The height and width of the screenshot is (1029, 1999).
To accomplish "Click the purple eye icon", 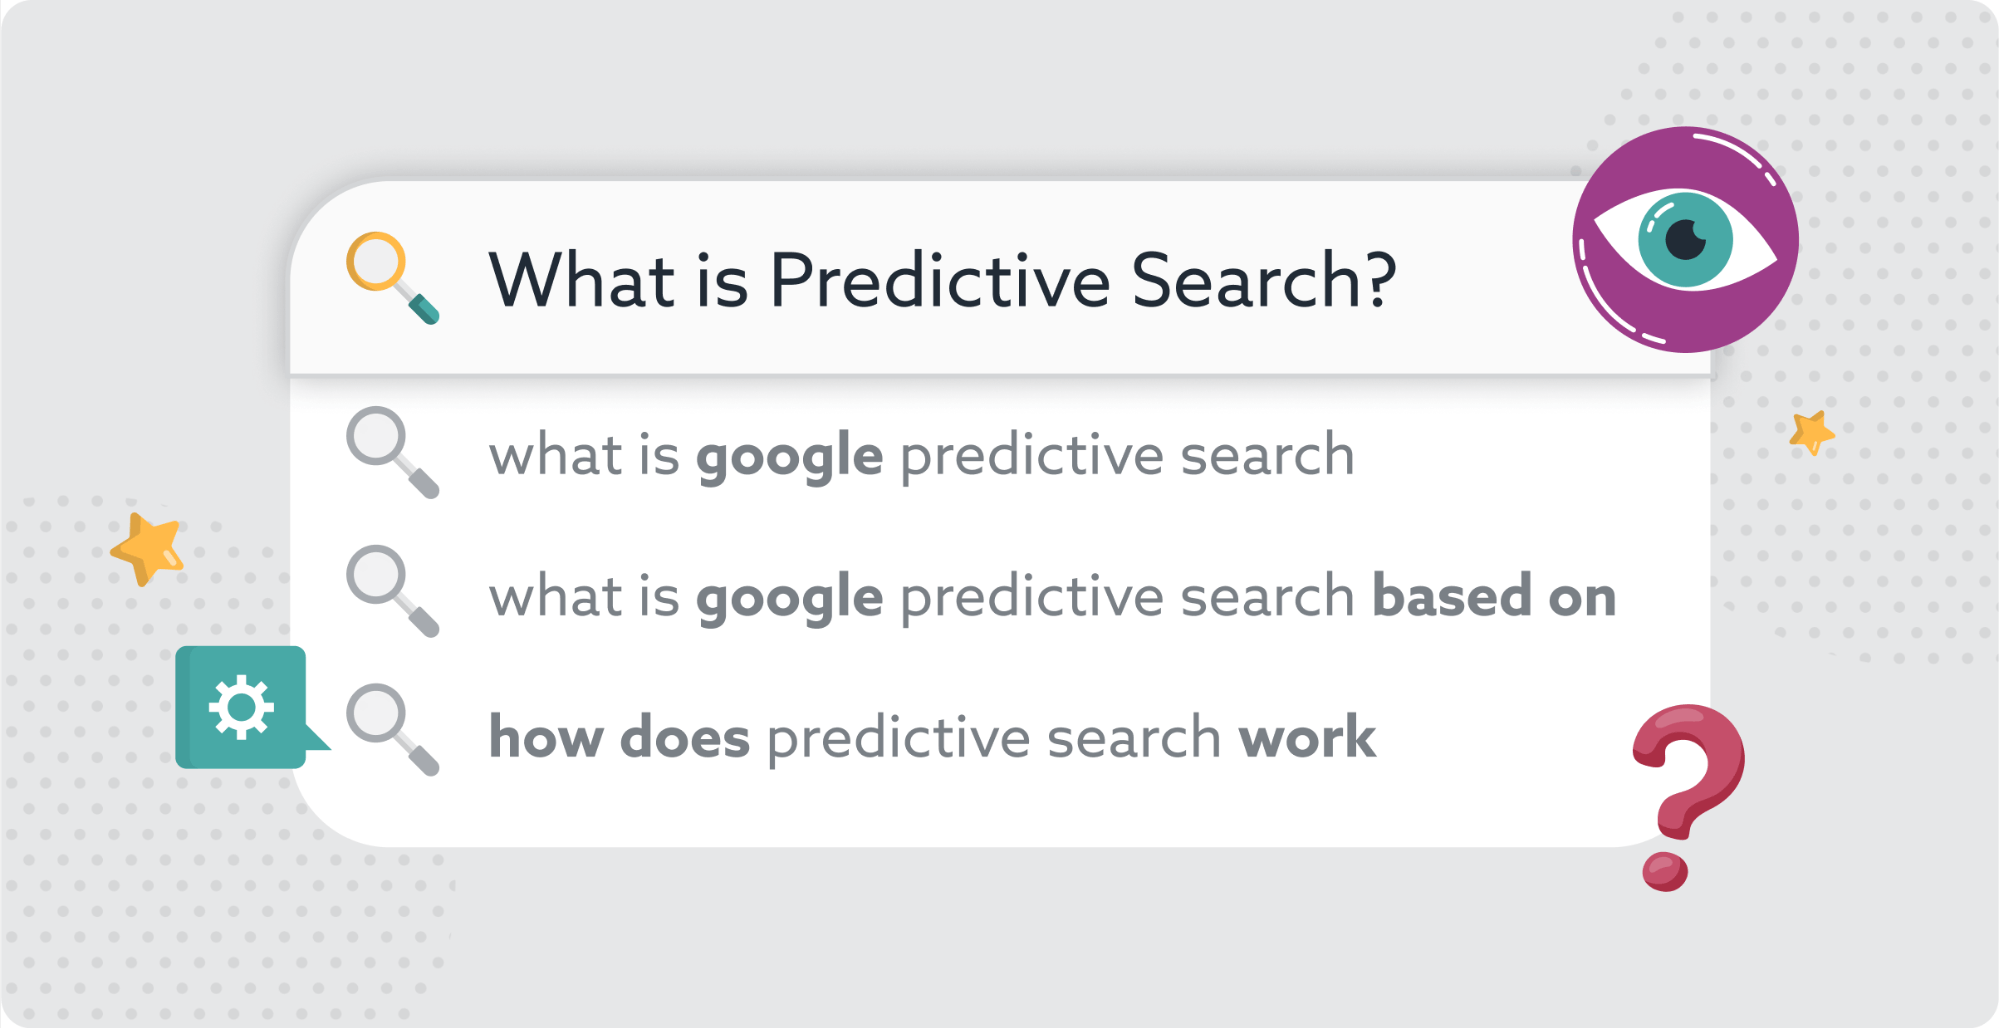I will pos(1685,240).
